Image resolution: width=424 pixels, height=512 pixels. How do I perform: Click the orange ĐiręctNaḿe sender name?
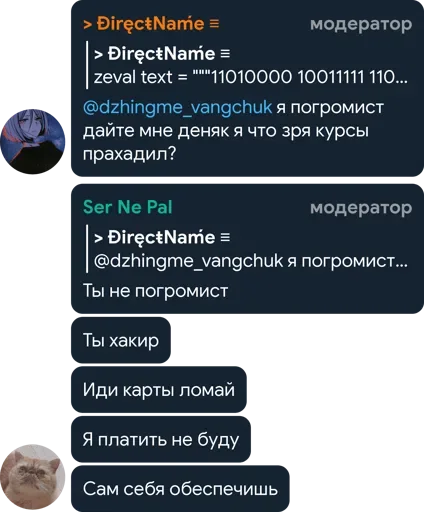coord(151,24)
